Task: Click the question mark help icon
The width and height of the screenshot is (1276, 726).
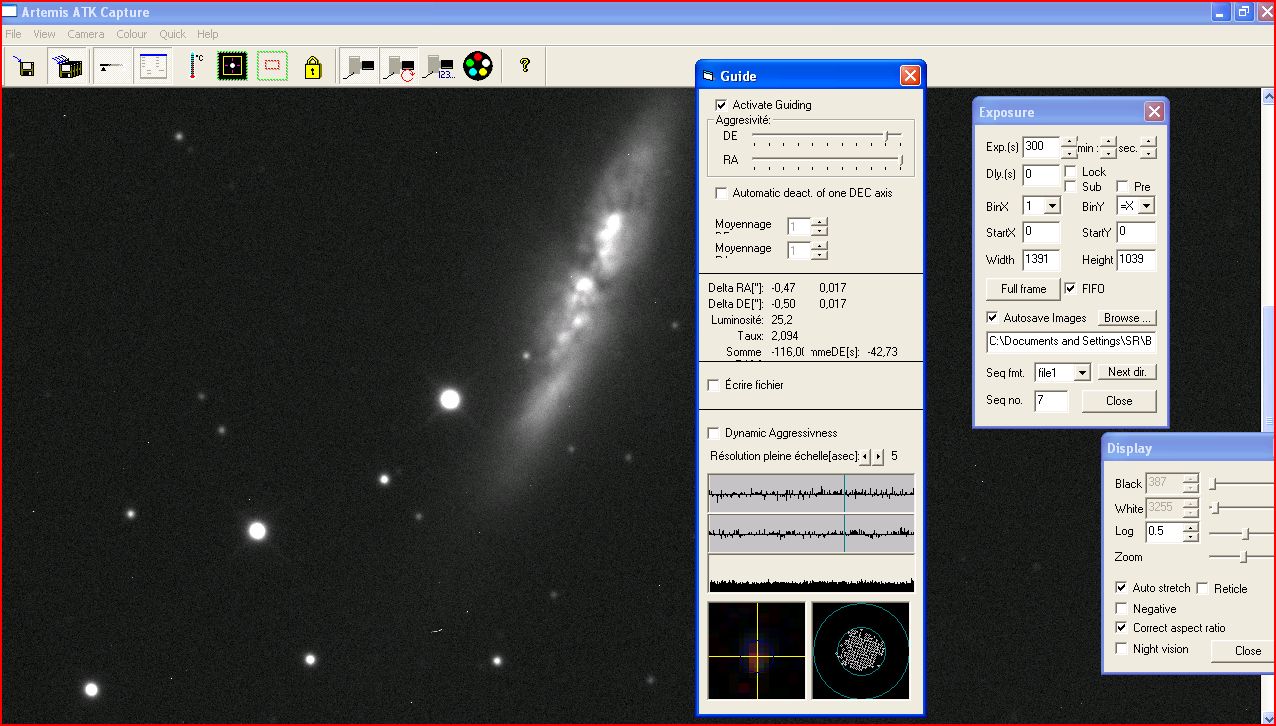Action: coord(524,66)
